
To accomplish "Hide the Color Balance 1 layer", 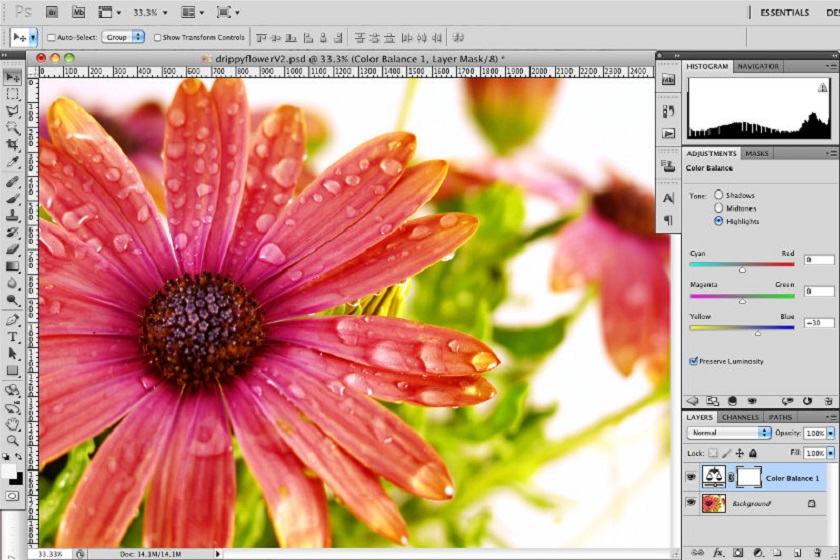I will pos(691,478).
